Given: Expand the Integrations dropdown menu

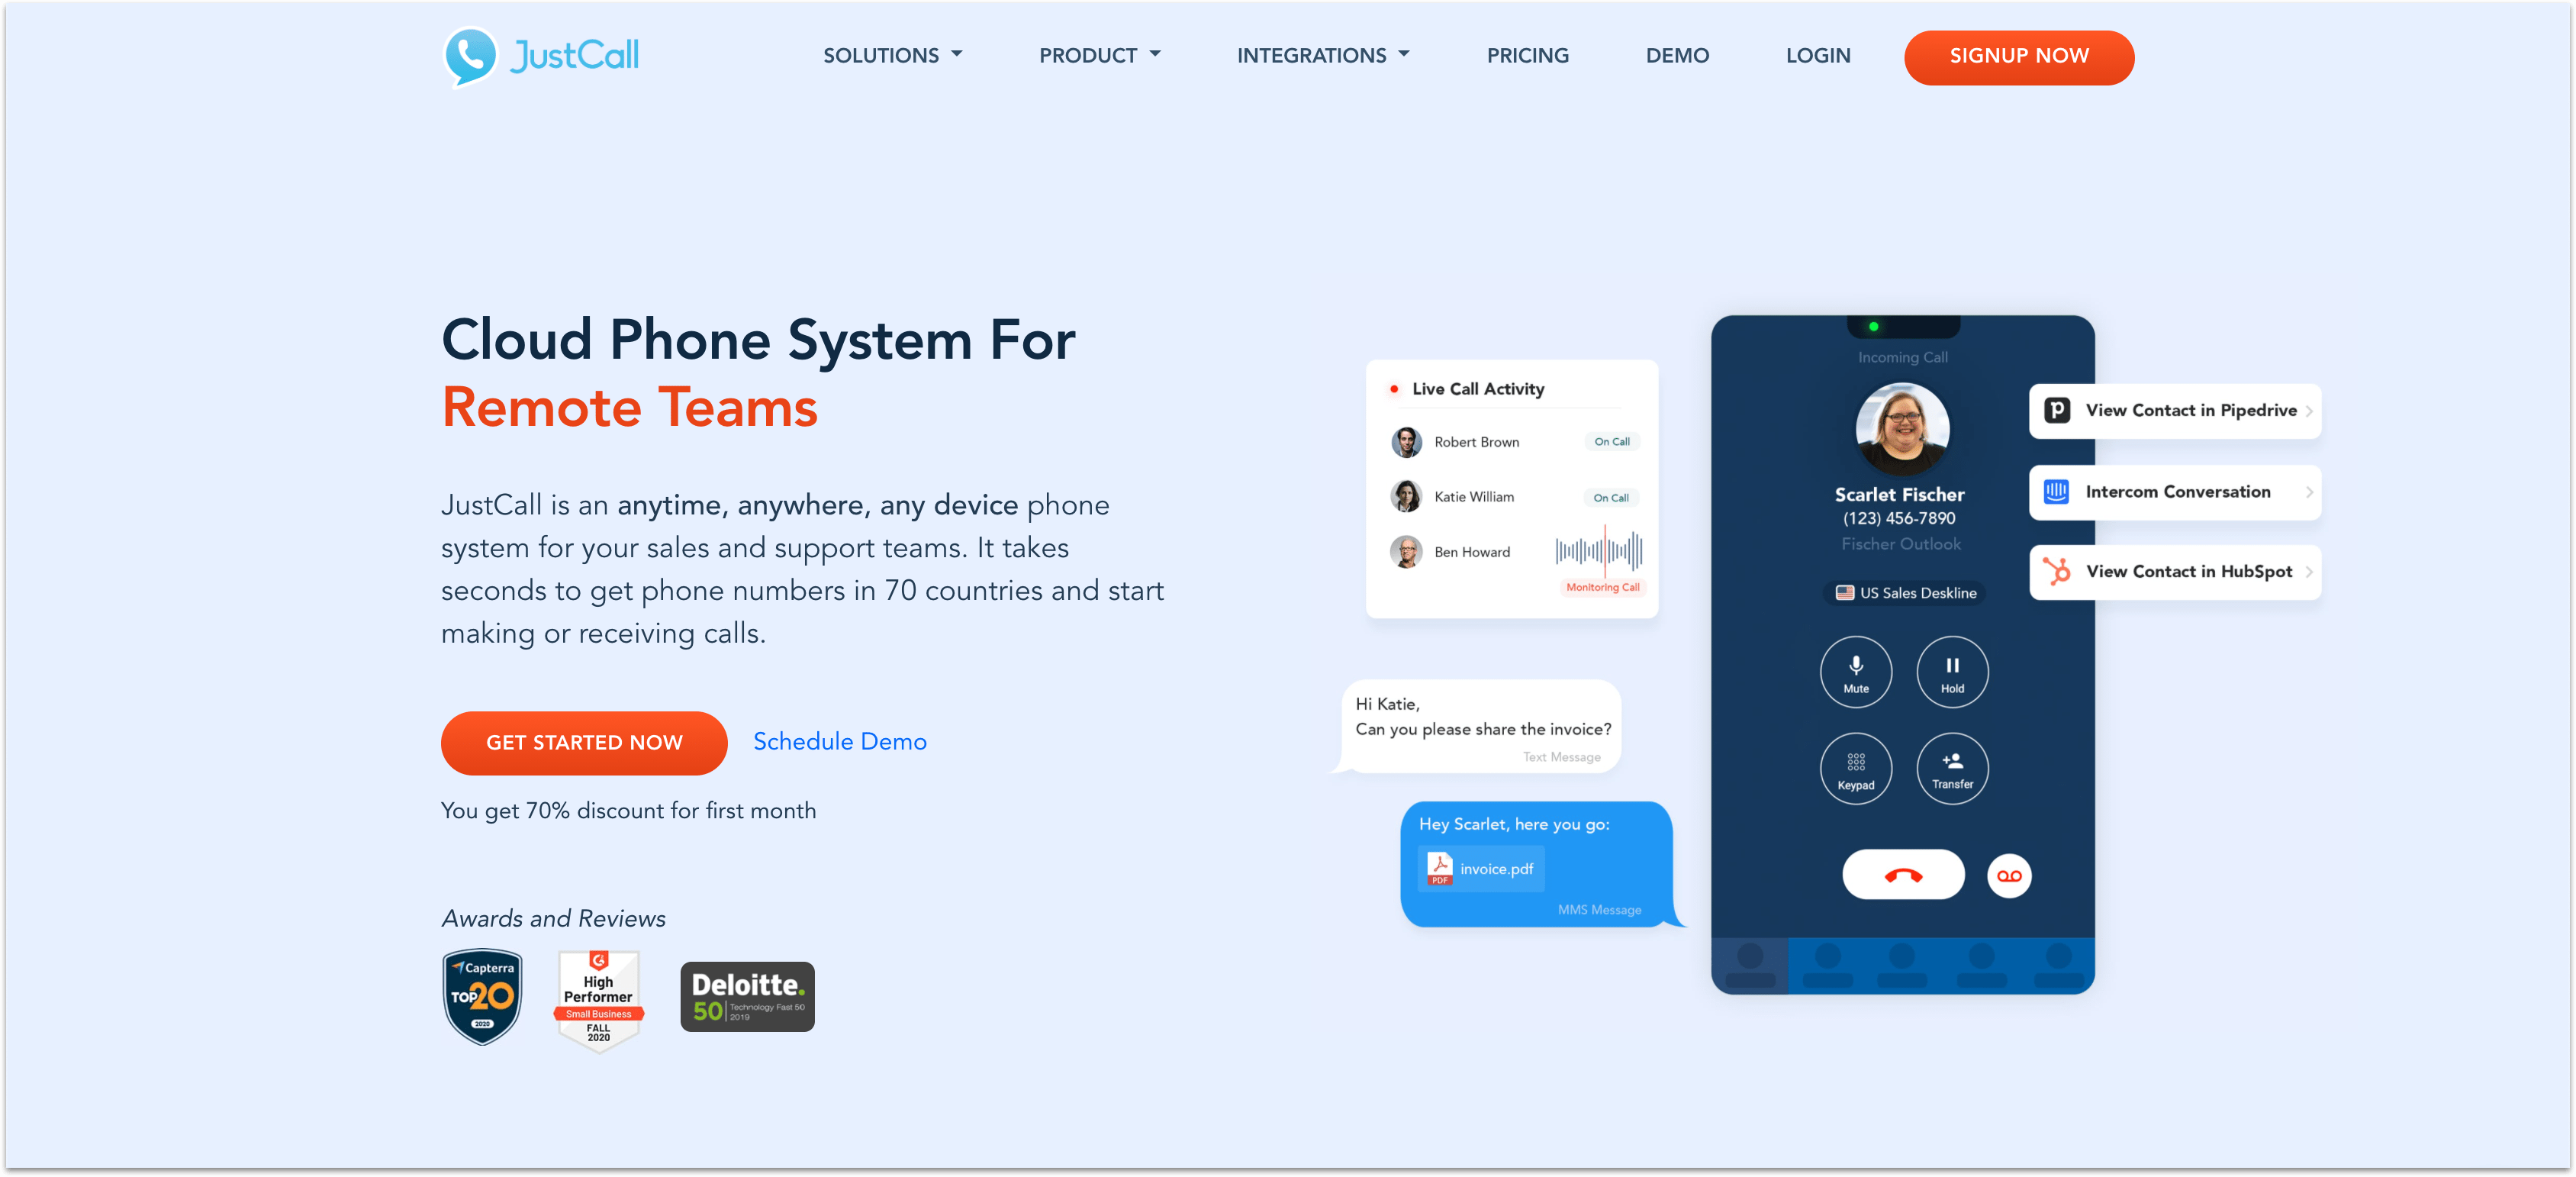Looking at the screenshot, I should click(x=1322, y=56).
